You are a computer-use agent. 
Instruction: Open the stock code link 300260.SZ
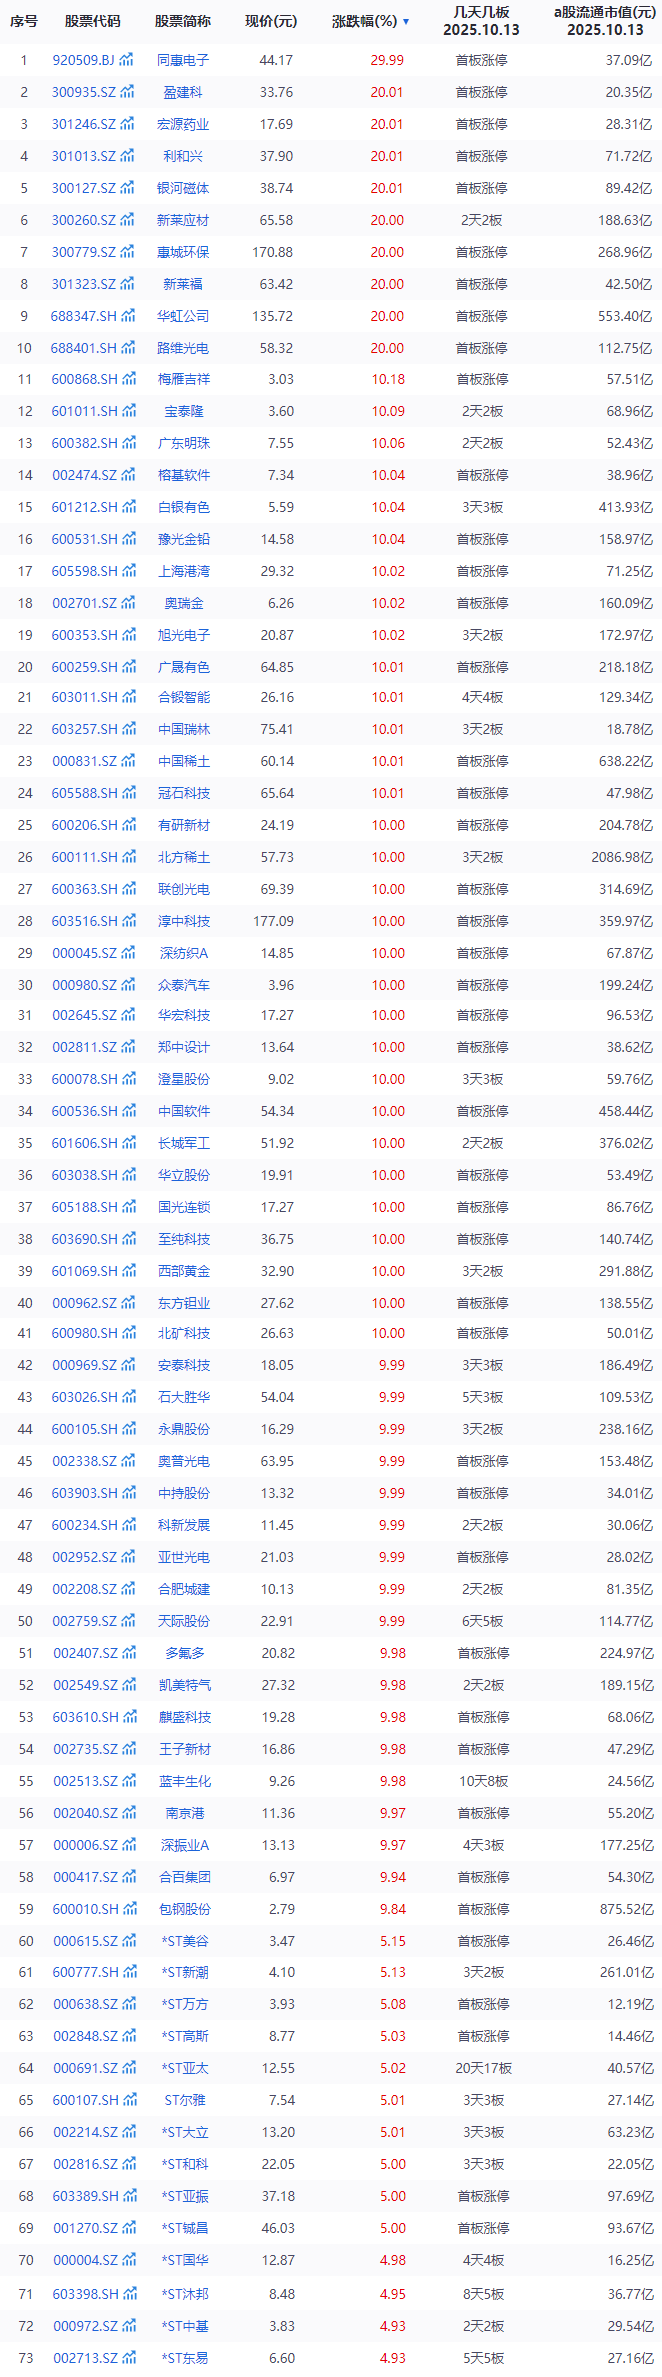[84, 220]
